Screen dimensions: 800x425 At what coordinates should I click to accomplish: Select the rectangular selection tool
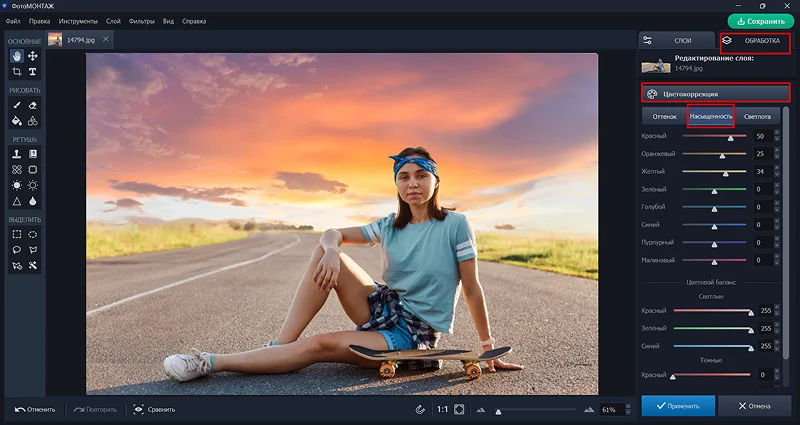[17, 234]
